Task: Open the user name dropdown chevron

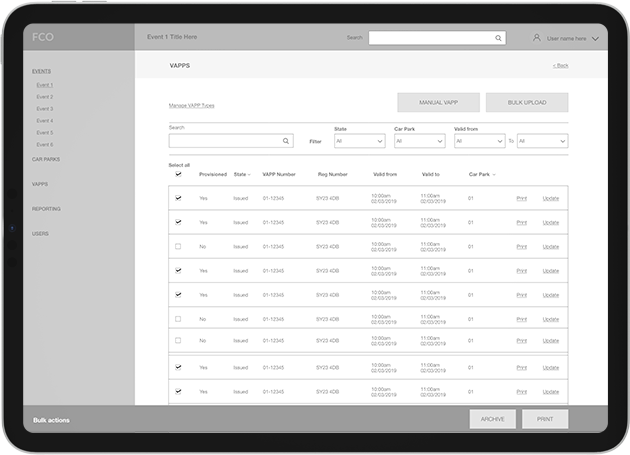Action: (x=595, y=39)
